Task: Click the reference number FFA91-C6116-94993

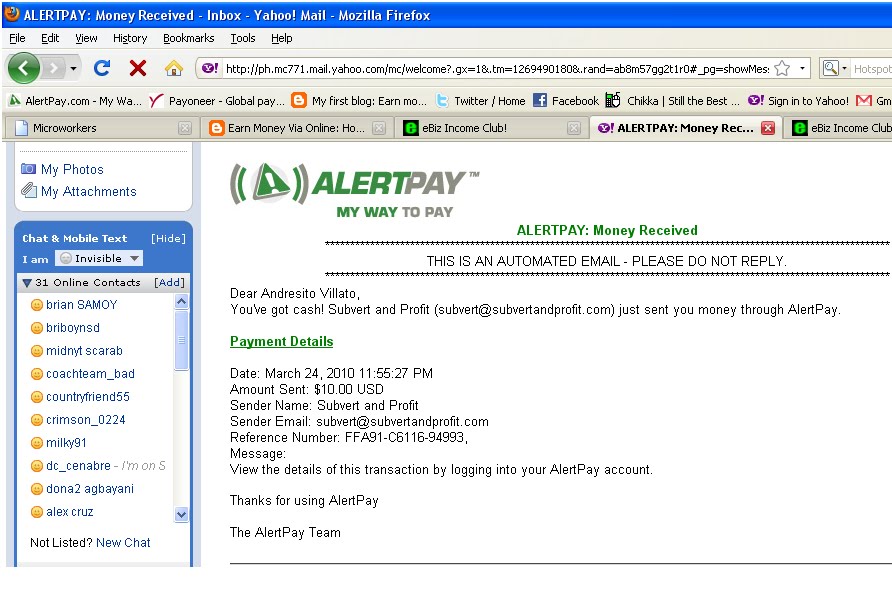Action: tap(404, 437)
